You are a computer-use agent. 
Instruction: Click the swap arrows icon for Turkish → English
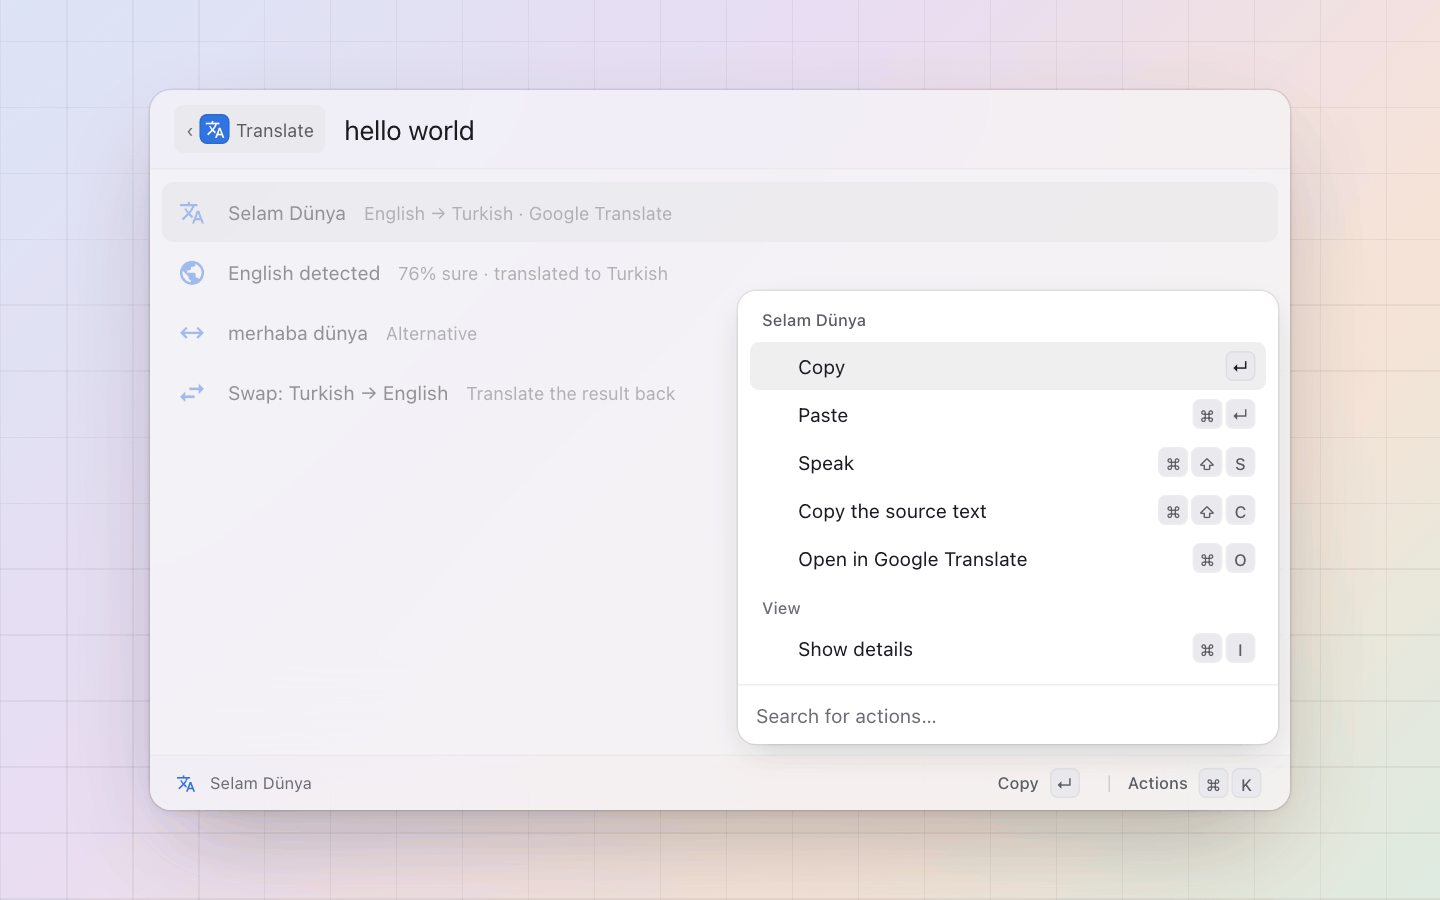[x=192, y=393]
